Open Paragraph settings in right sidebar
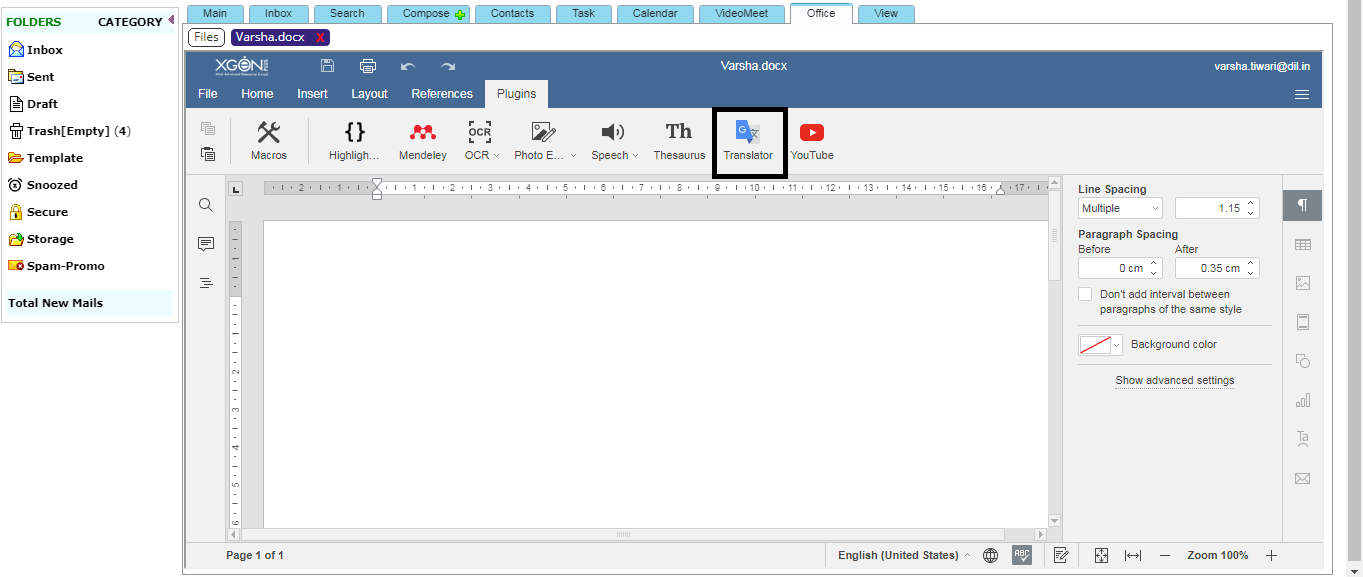The height and width of the screenshot is (577, 1363). pyautogui.click(x=1303, y=205)
